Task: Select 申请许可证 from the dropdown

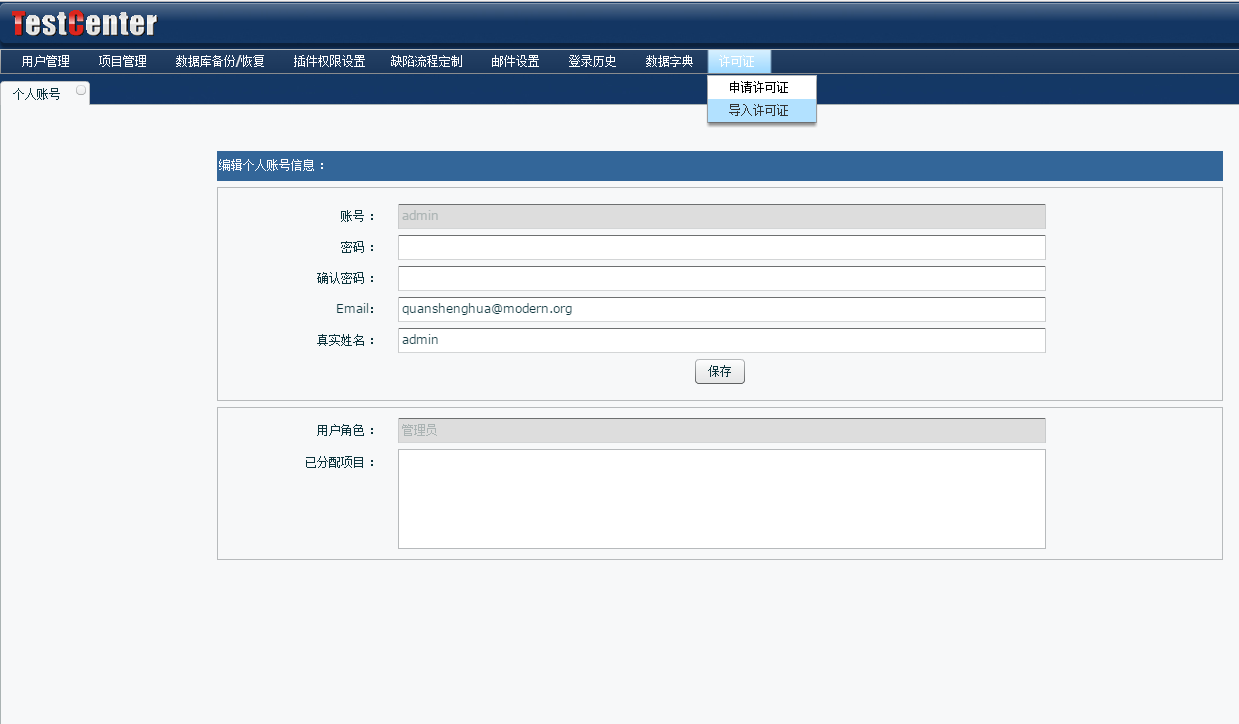Action: pos(759,88)
